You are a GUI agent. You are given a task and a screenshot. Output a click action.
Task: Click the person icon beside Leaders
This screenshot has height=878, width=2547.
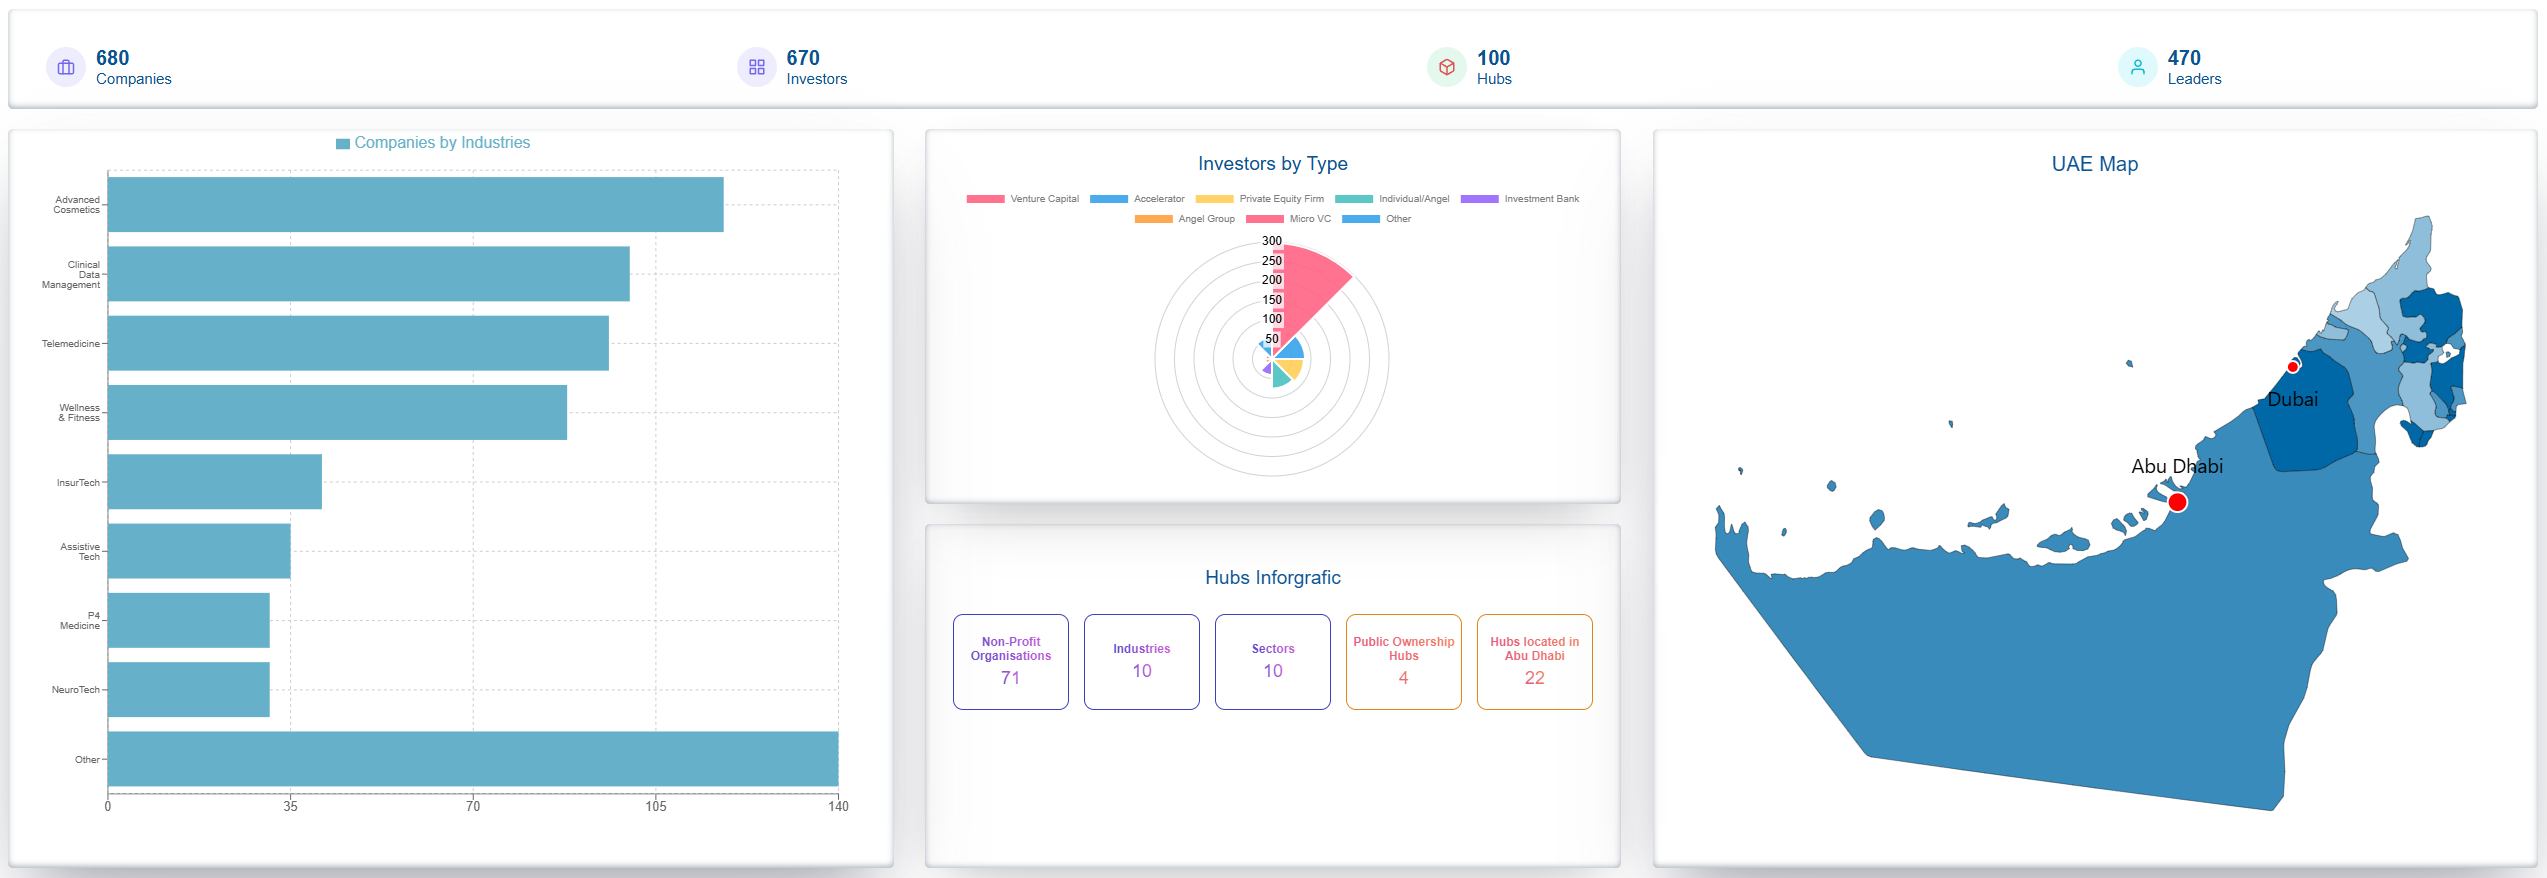pyautogui.click(x=2137, y=68)
